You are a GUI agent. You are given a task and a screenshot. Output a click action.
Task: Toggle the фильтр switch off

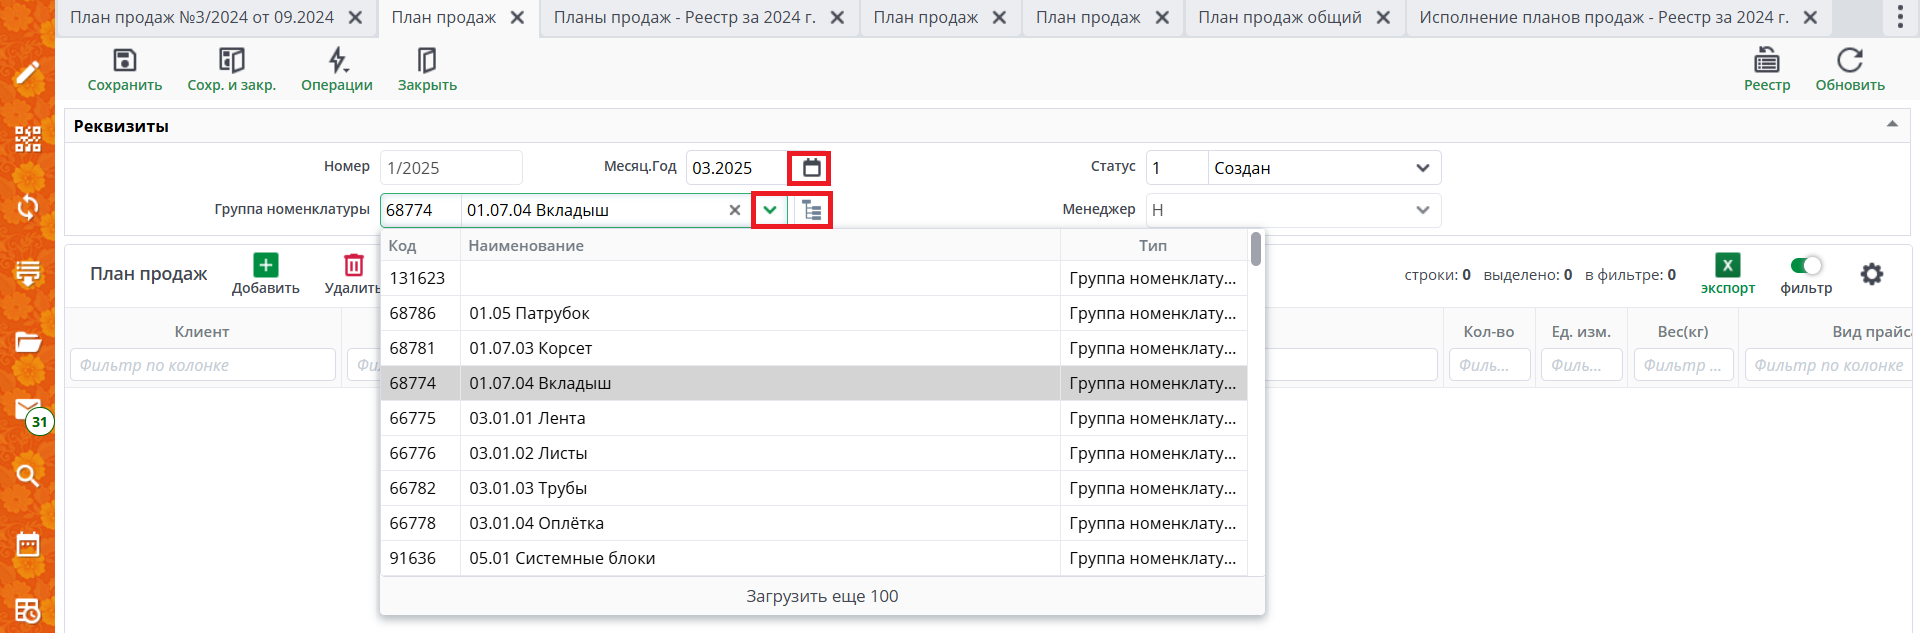pyautogui.click(x=1806, y=265)
